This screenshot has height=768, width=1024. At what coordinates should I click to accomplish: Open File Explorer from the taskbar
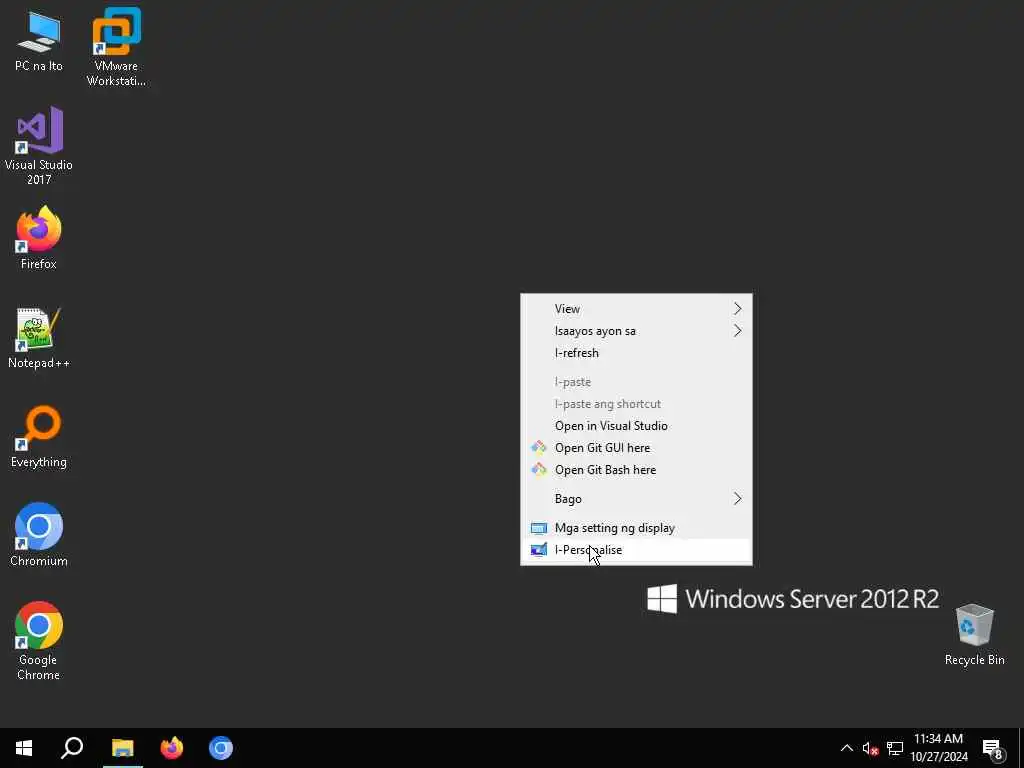[x=122, y=748]
